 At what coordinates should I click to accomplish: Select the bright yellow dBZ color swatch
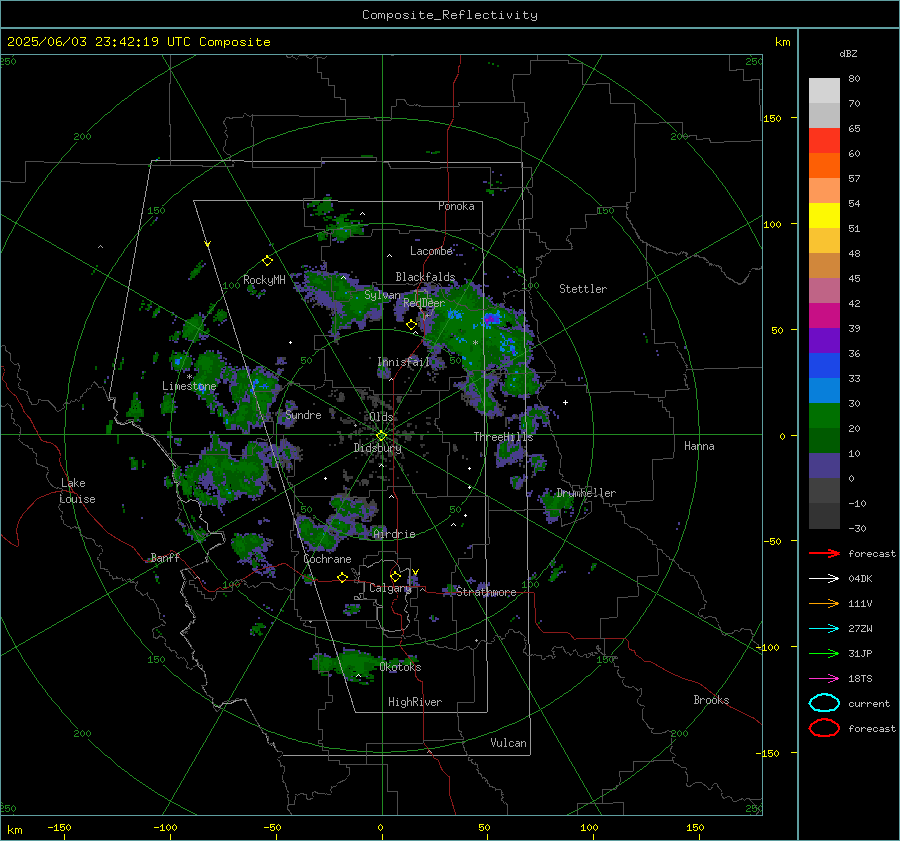point(824,215)
